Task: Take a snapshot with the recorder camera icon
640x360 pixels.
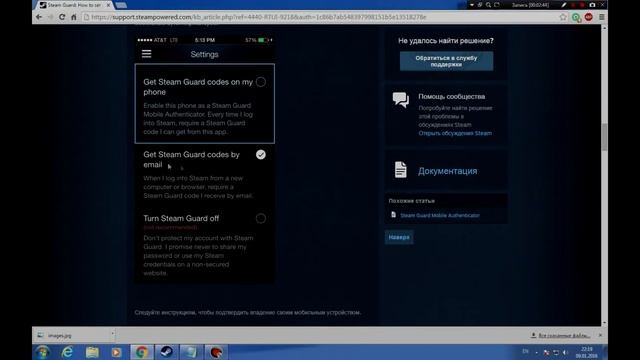Action: click(x=592, y=5)
